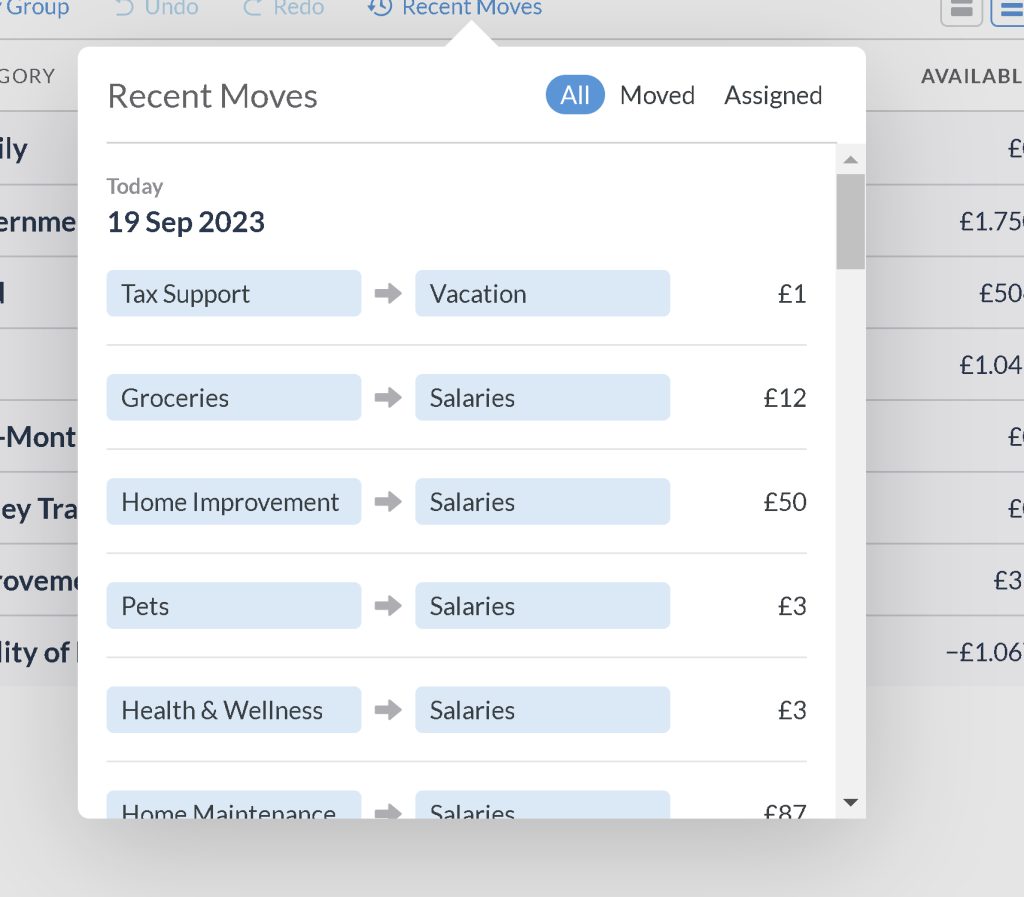Click the Home Improvement source category
This screenshot has height=897, width=1024.
coord(234,502)
